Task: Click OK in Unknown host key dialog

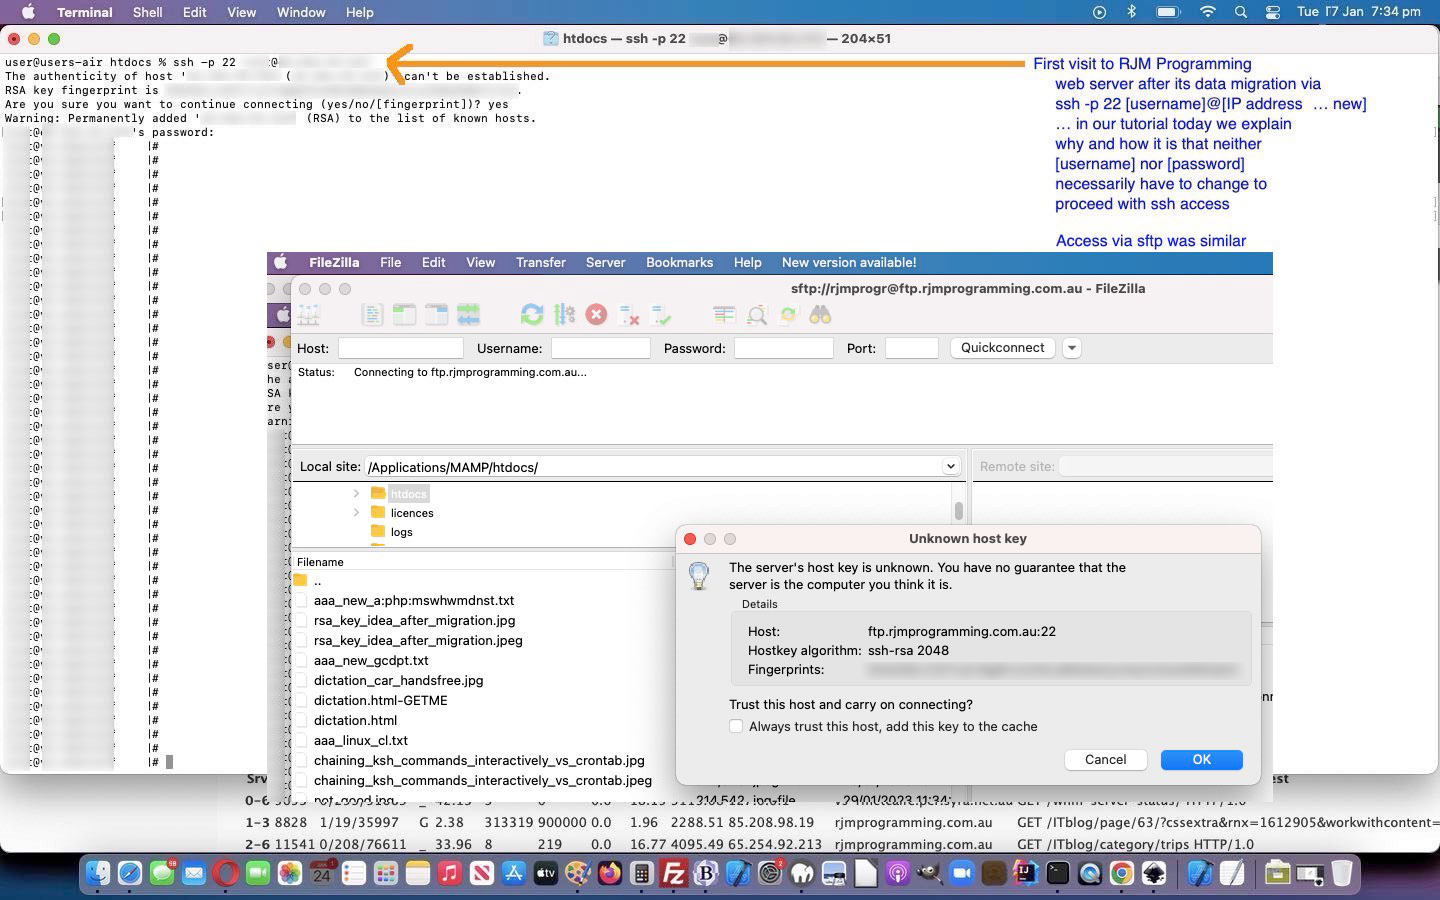Action: click(1202, 759)
